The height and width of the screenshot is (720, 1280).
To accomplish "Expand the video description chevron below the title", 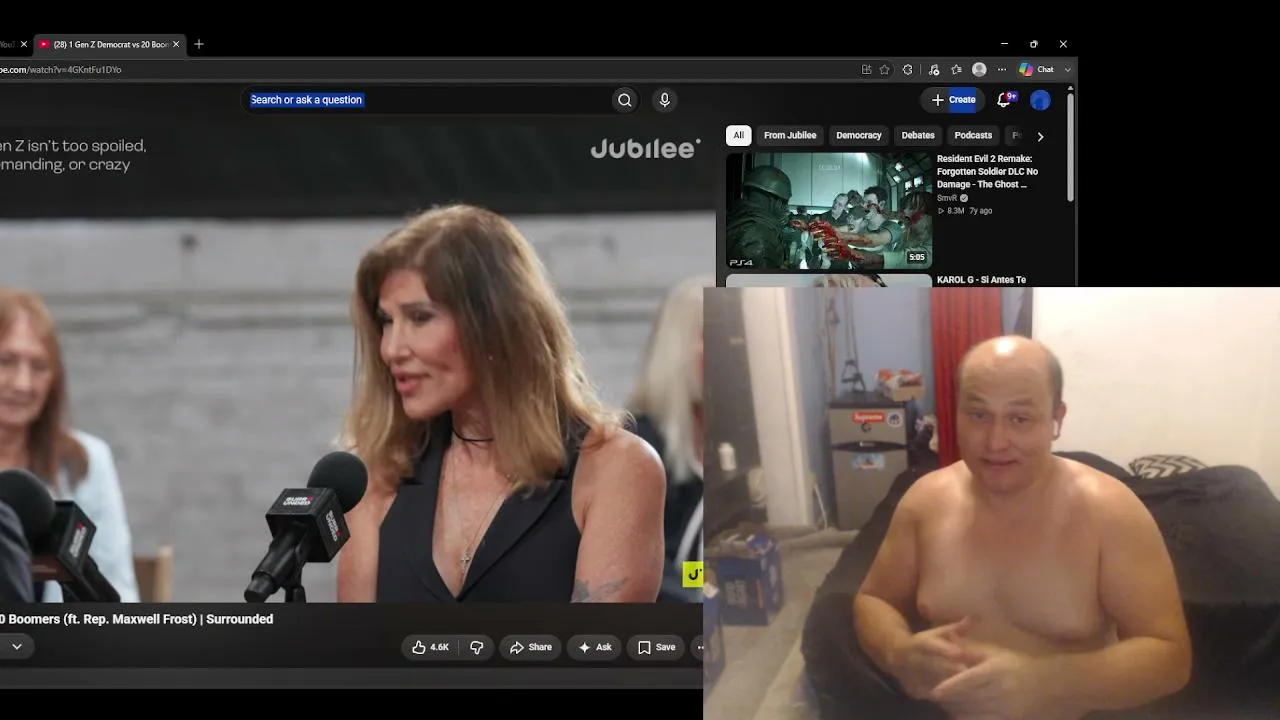I will point(17,647).
